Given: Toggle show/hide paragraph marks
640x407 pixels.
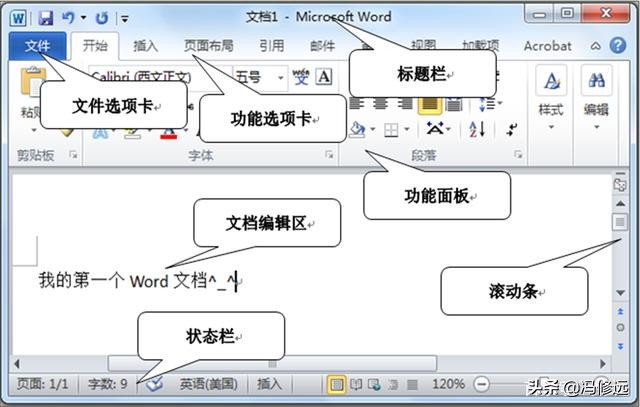Looking at the screenshot, I should click(511, 130).
